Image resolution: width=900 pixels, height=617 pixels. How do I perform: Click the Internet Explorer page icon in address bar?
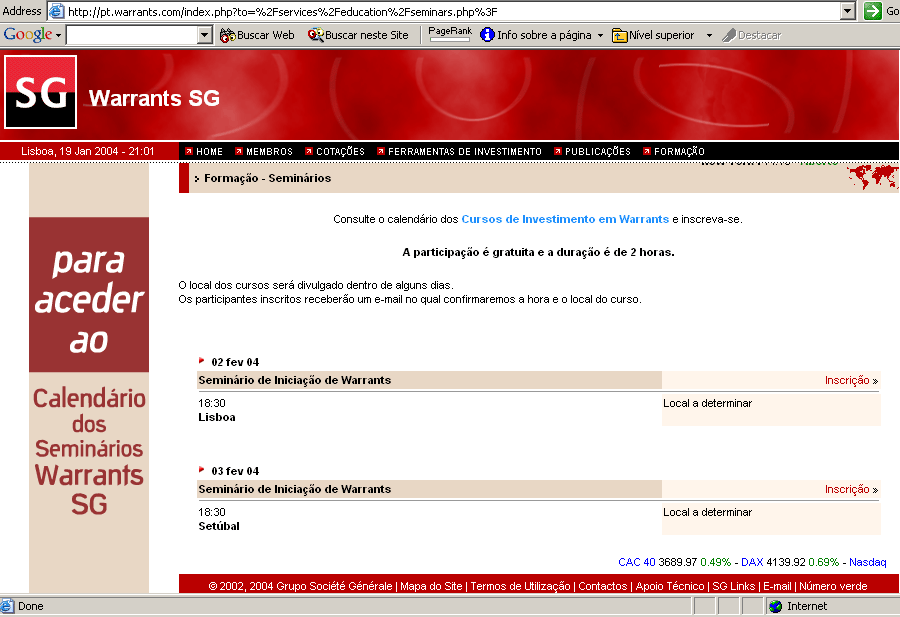56,11
